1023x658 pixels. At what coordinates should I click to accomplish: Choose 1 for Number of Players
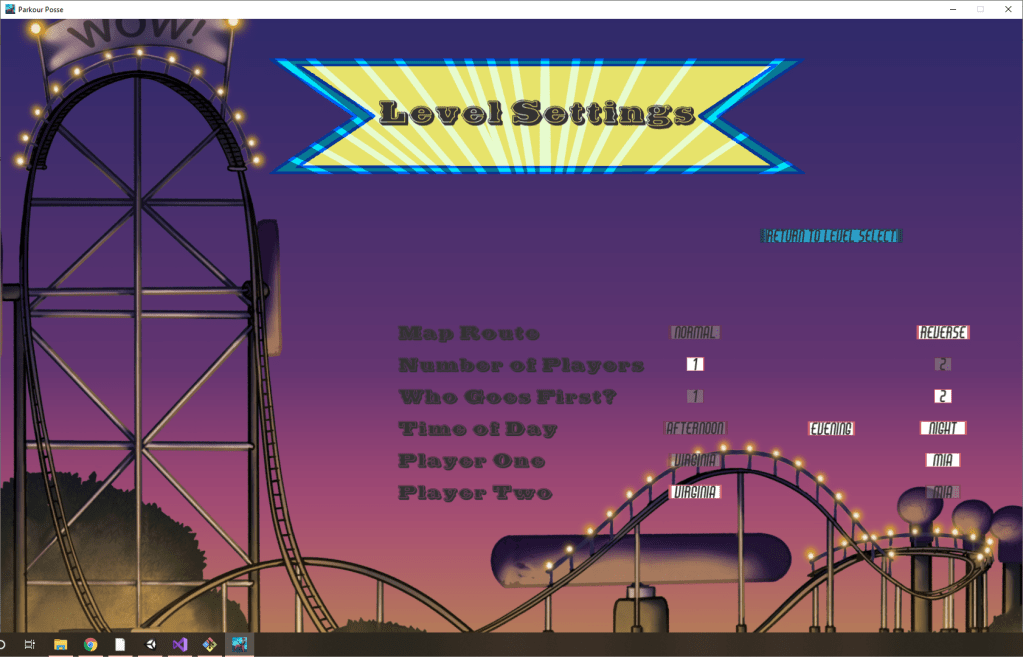point(695,364)
